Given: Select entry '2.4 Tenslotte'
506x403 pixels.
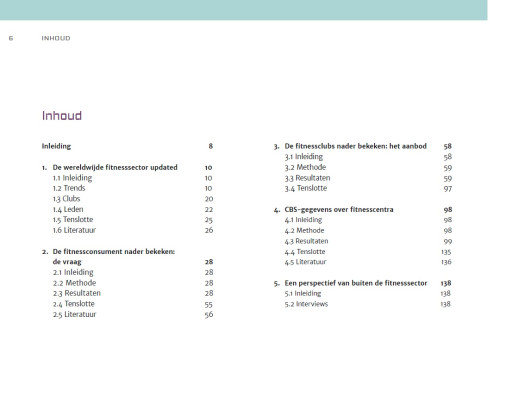Looking at the screenshot, I should tap(74, 304).
